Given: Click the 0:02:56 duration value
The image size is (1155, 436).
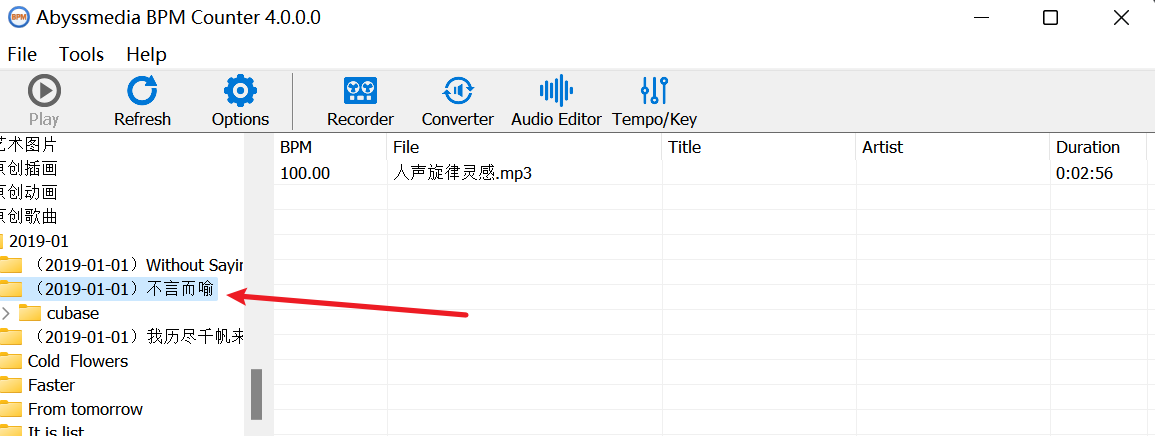Looking at the screenshot, I should pyautogui.click(x=1084, y=174).
